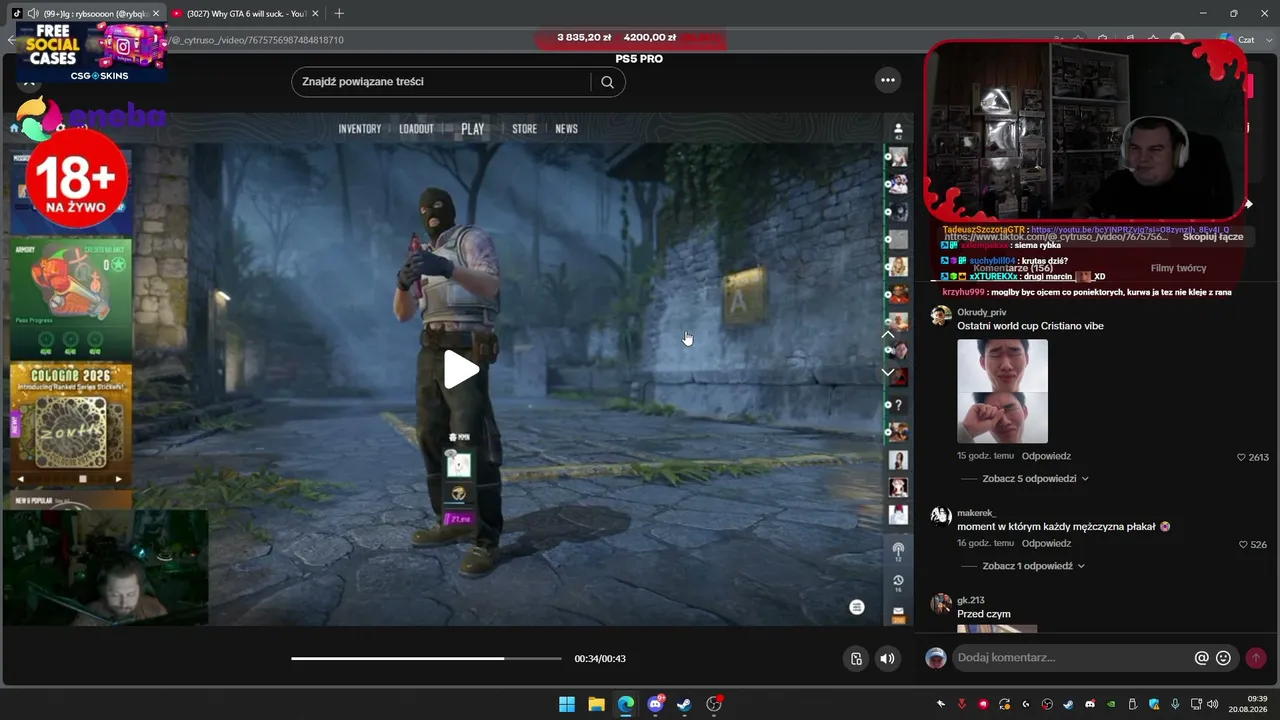Screen dimensions: 1280x720
Task: Expand 'Zobacz 1 odpowiedź' reply
Action: (1033, 566)
